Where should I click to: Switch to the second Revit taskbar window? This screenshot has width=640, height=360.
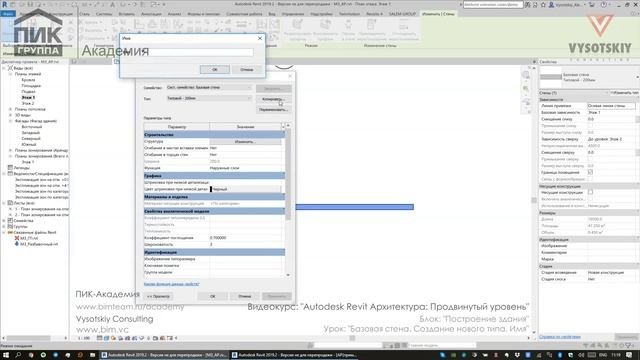294,355
